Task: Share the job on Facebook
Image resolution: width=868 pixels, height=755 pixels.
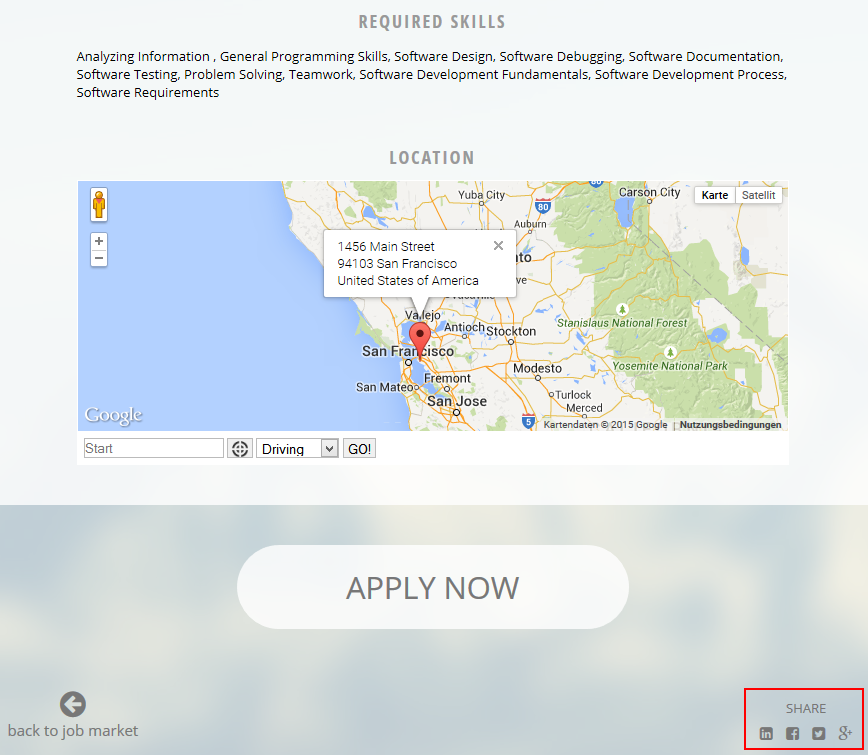Action: (792, 734)
